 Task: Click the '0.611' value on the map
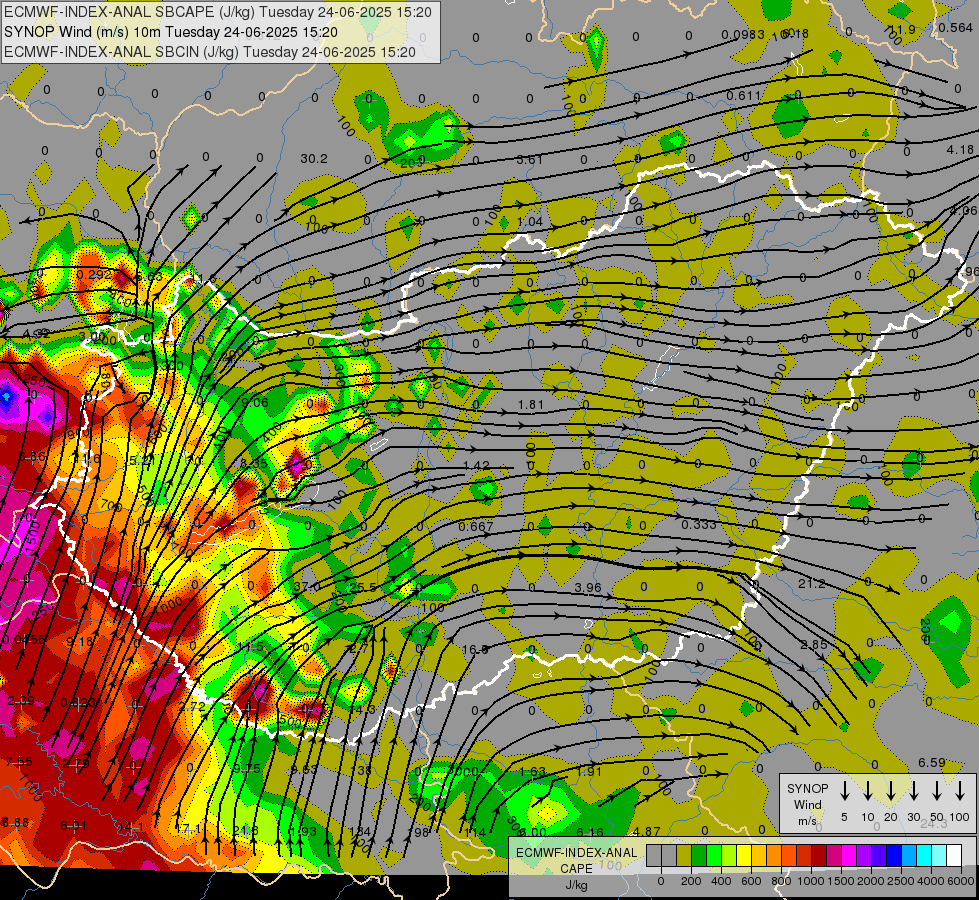coord(744,96)
